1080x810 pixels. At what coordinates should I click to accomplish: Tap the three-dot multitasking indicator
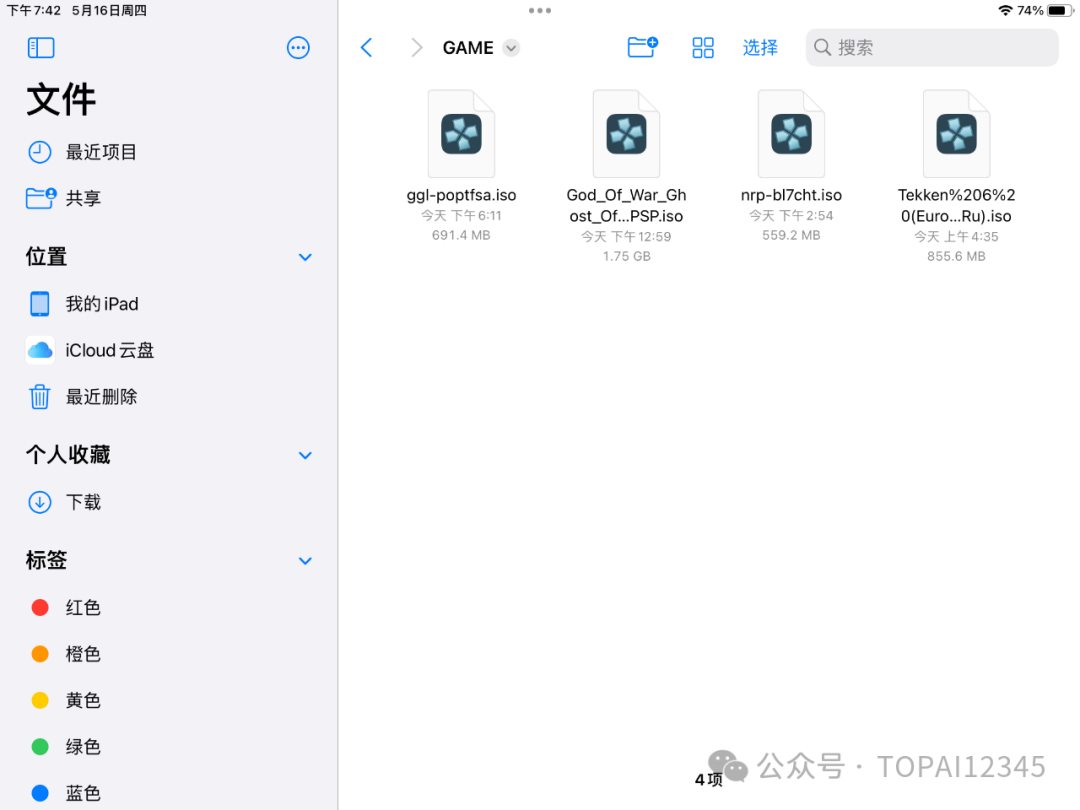[x=540, y=10]
